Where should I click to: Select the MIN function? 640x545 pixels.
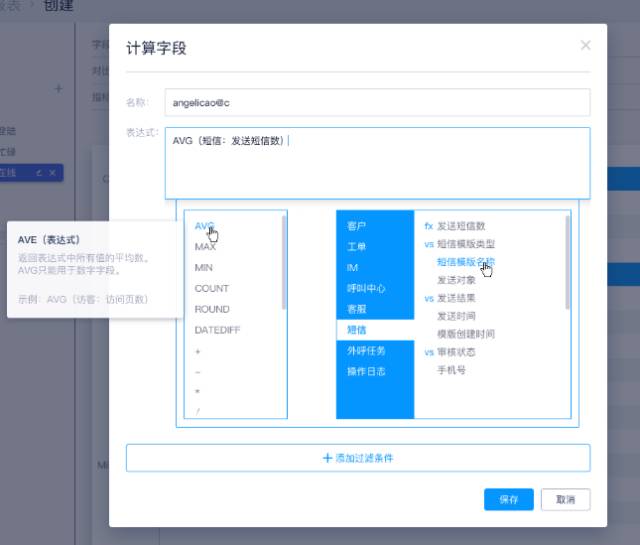pyautogui.click(x=204, y=267)
